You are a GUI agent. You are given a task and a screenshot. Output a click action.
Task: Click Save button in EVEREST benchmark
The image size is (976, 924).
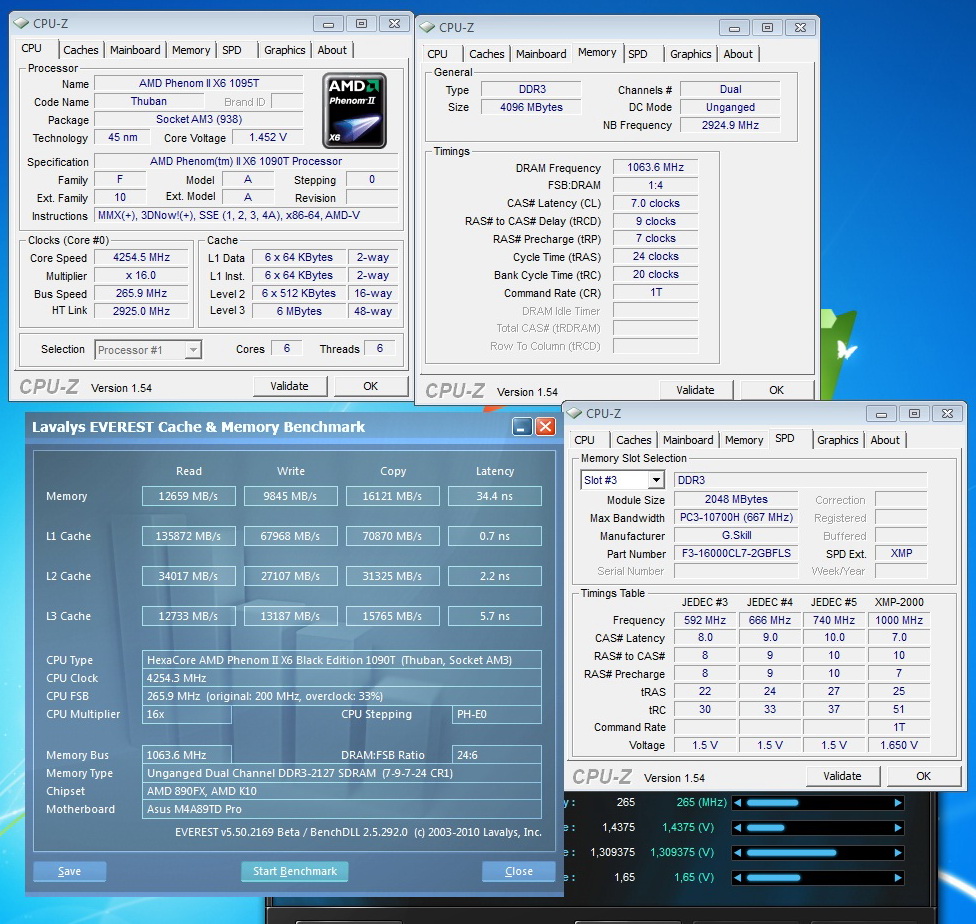click(69, 871)
